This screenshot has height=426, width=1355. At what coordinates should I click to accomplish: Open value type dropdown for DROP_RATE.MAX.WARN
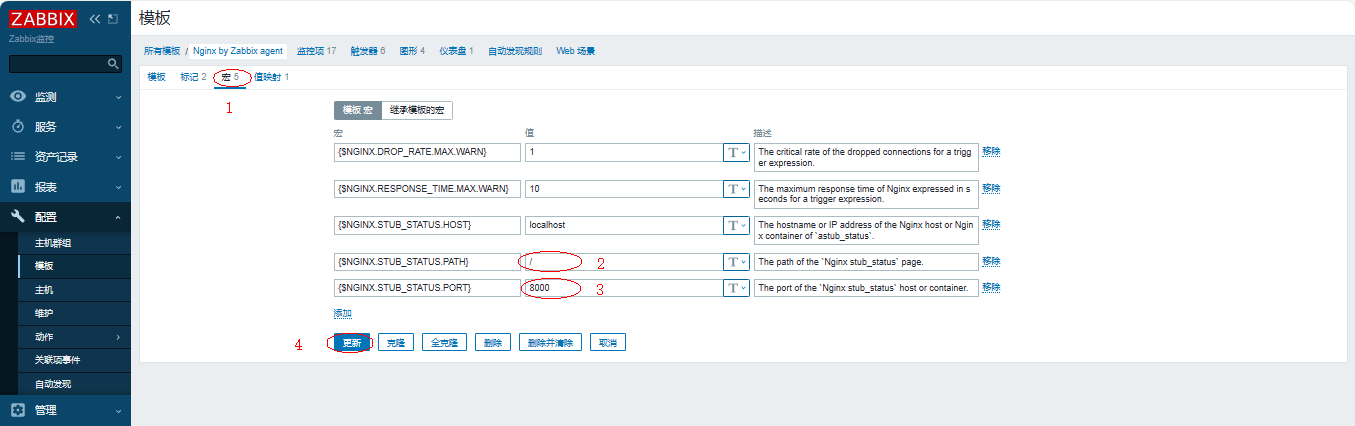[x=735, y=152]
